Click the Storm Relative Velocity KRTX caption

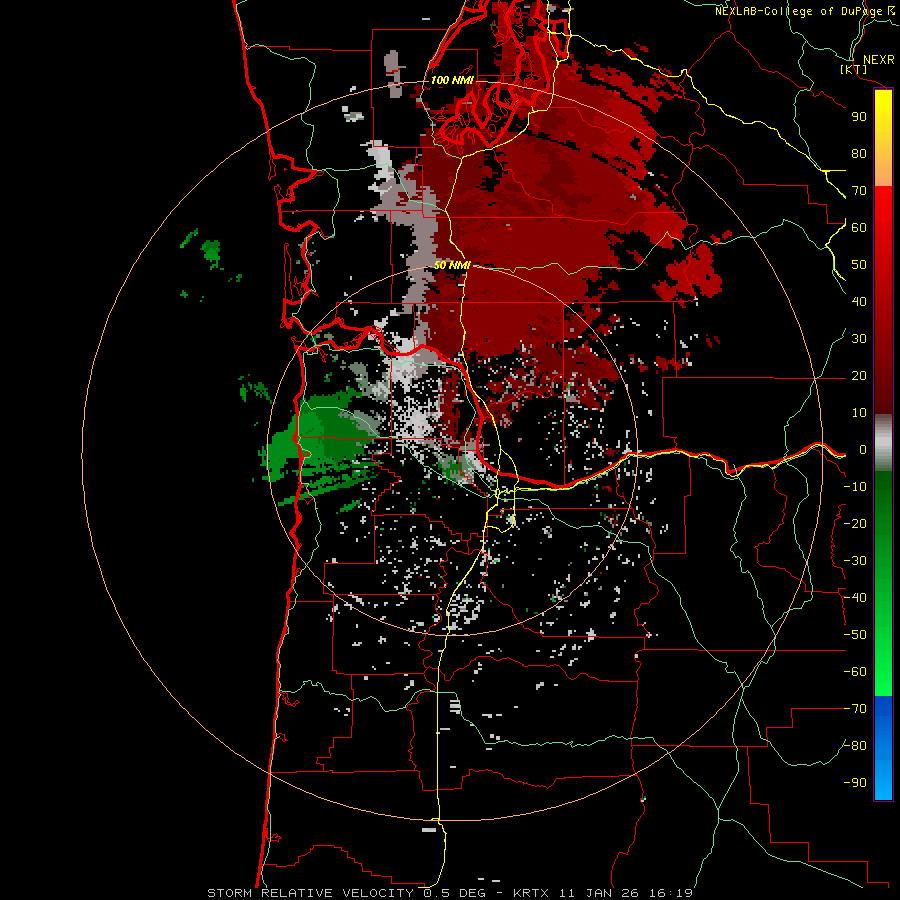pyautogui.click(x=450, y=893)
